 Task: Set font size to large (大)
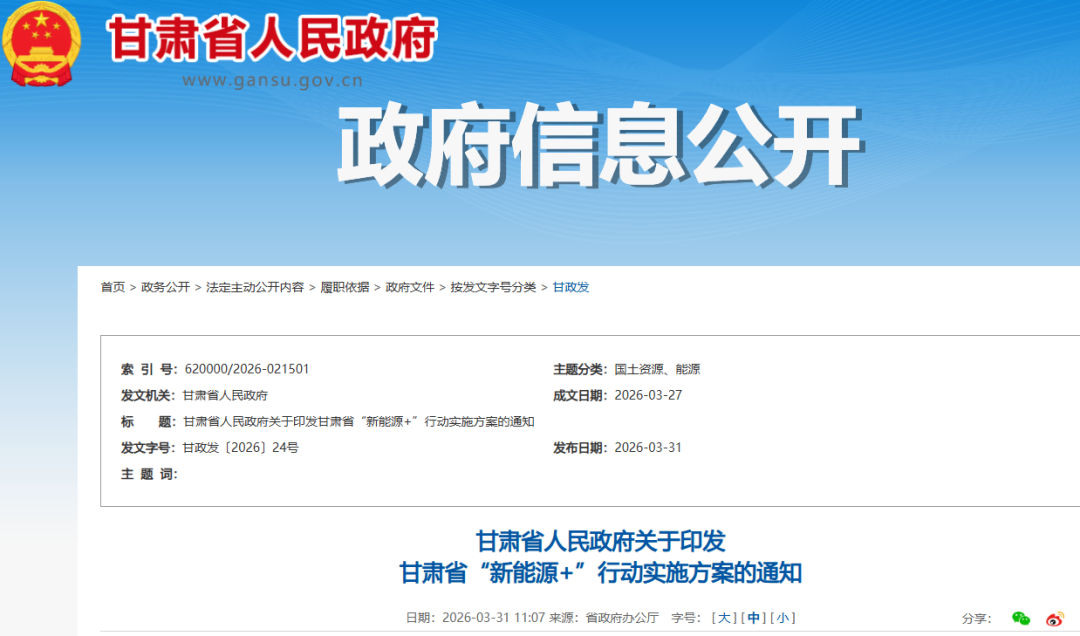pyautogui.click(x=724, y=618)
